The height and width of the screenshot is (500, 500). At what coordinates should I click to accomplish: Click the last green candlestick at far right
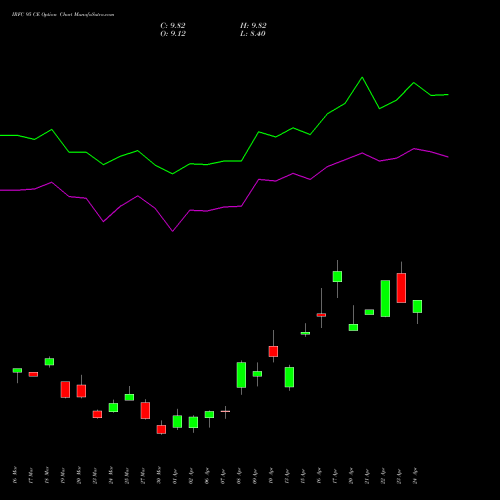tap(417, 306)
